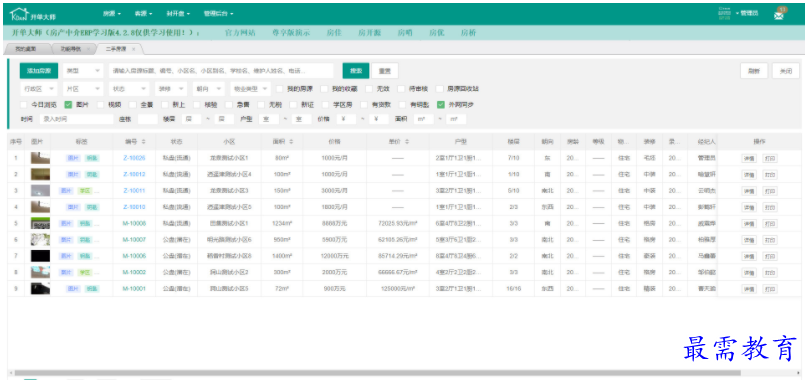Screen dimensions: 805x380
Task: Open the photo thumbnail of listing M-10001
Action: click(x=40, y=289)
